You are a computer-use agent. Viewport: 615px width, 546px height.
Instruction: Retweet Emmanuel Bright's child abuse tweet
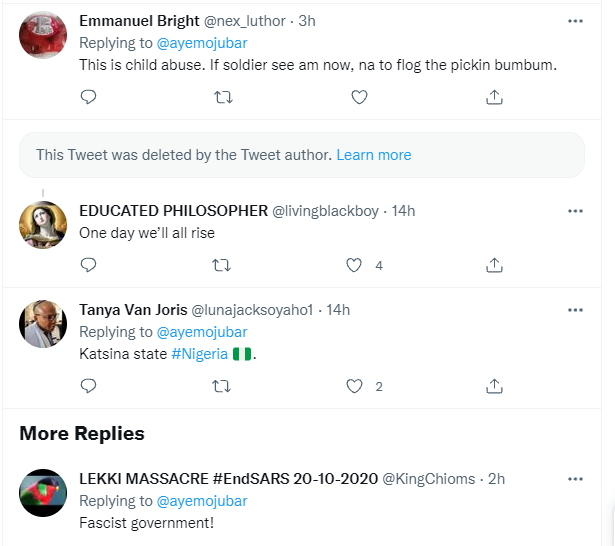(x=224, y=97)
